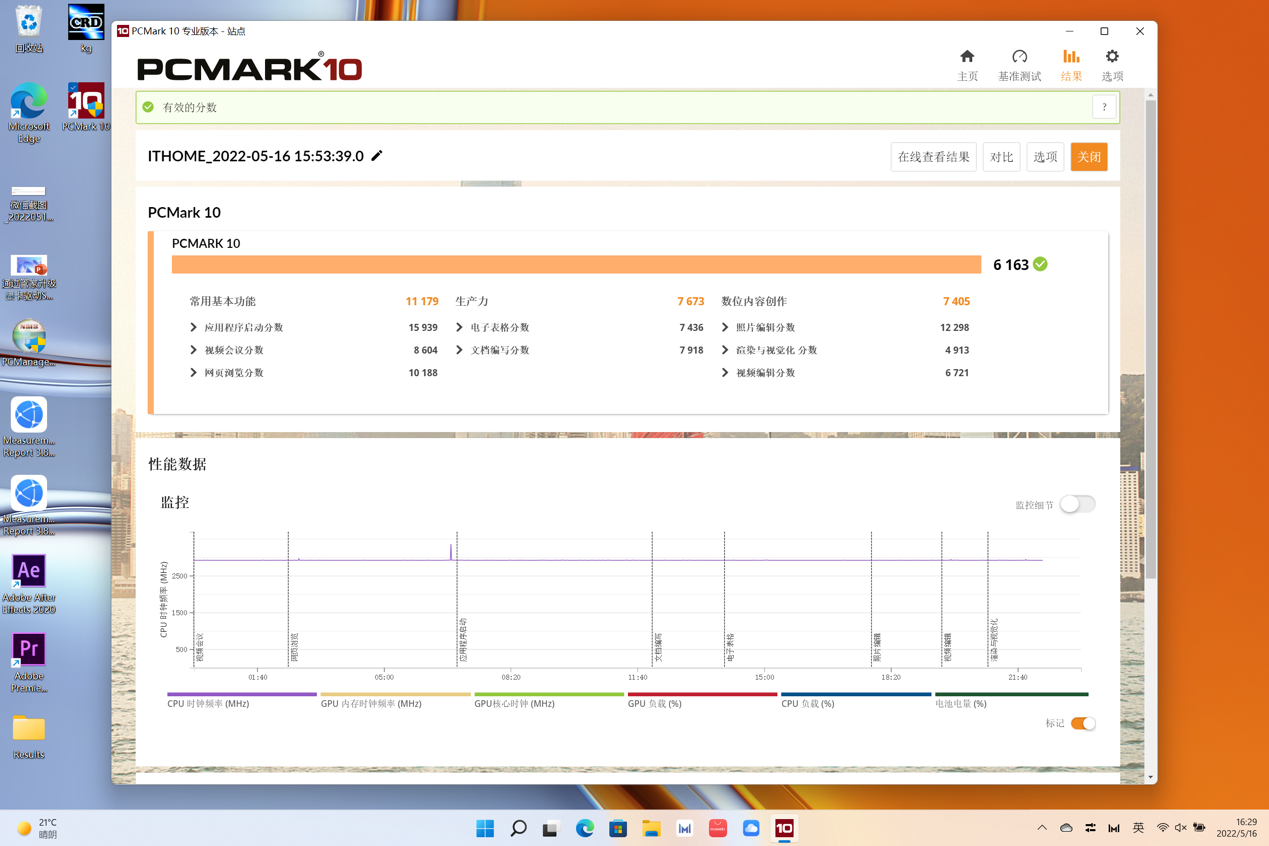1269x846 pixels.
Task: Click the 应用程序启动 marker line in chart
Action: point(457,600)
